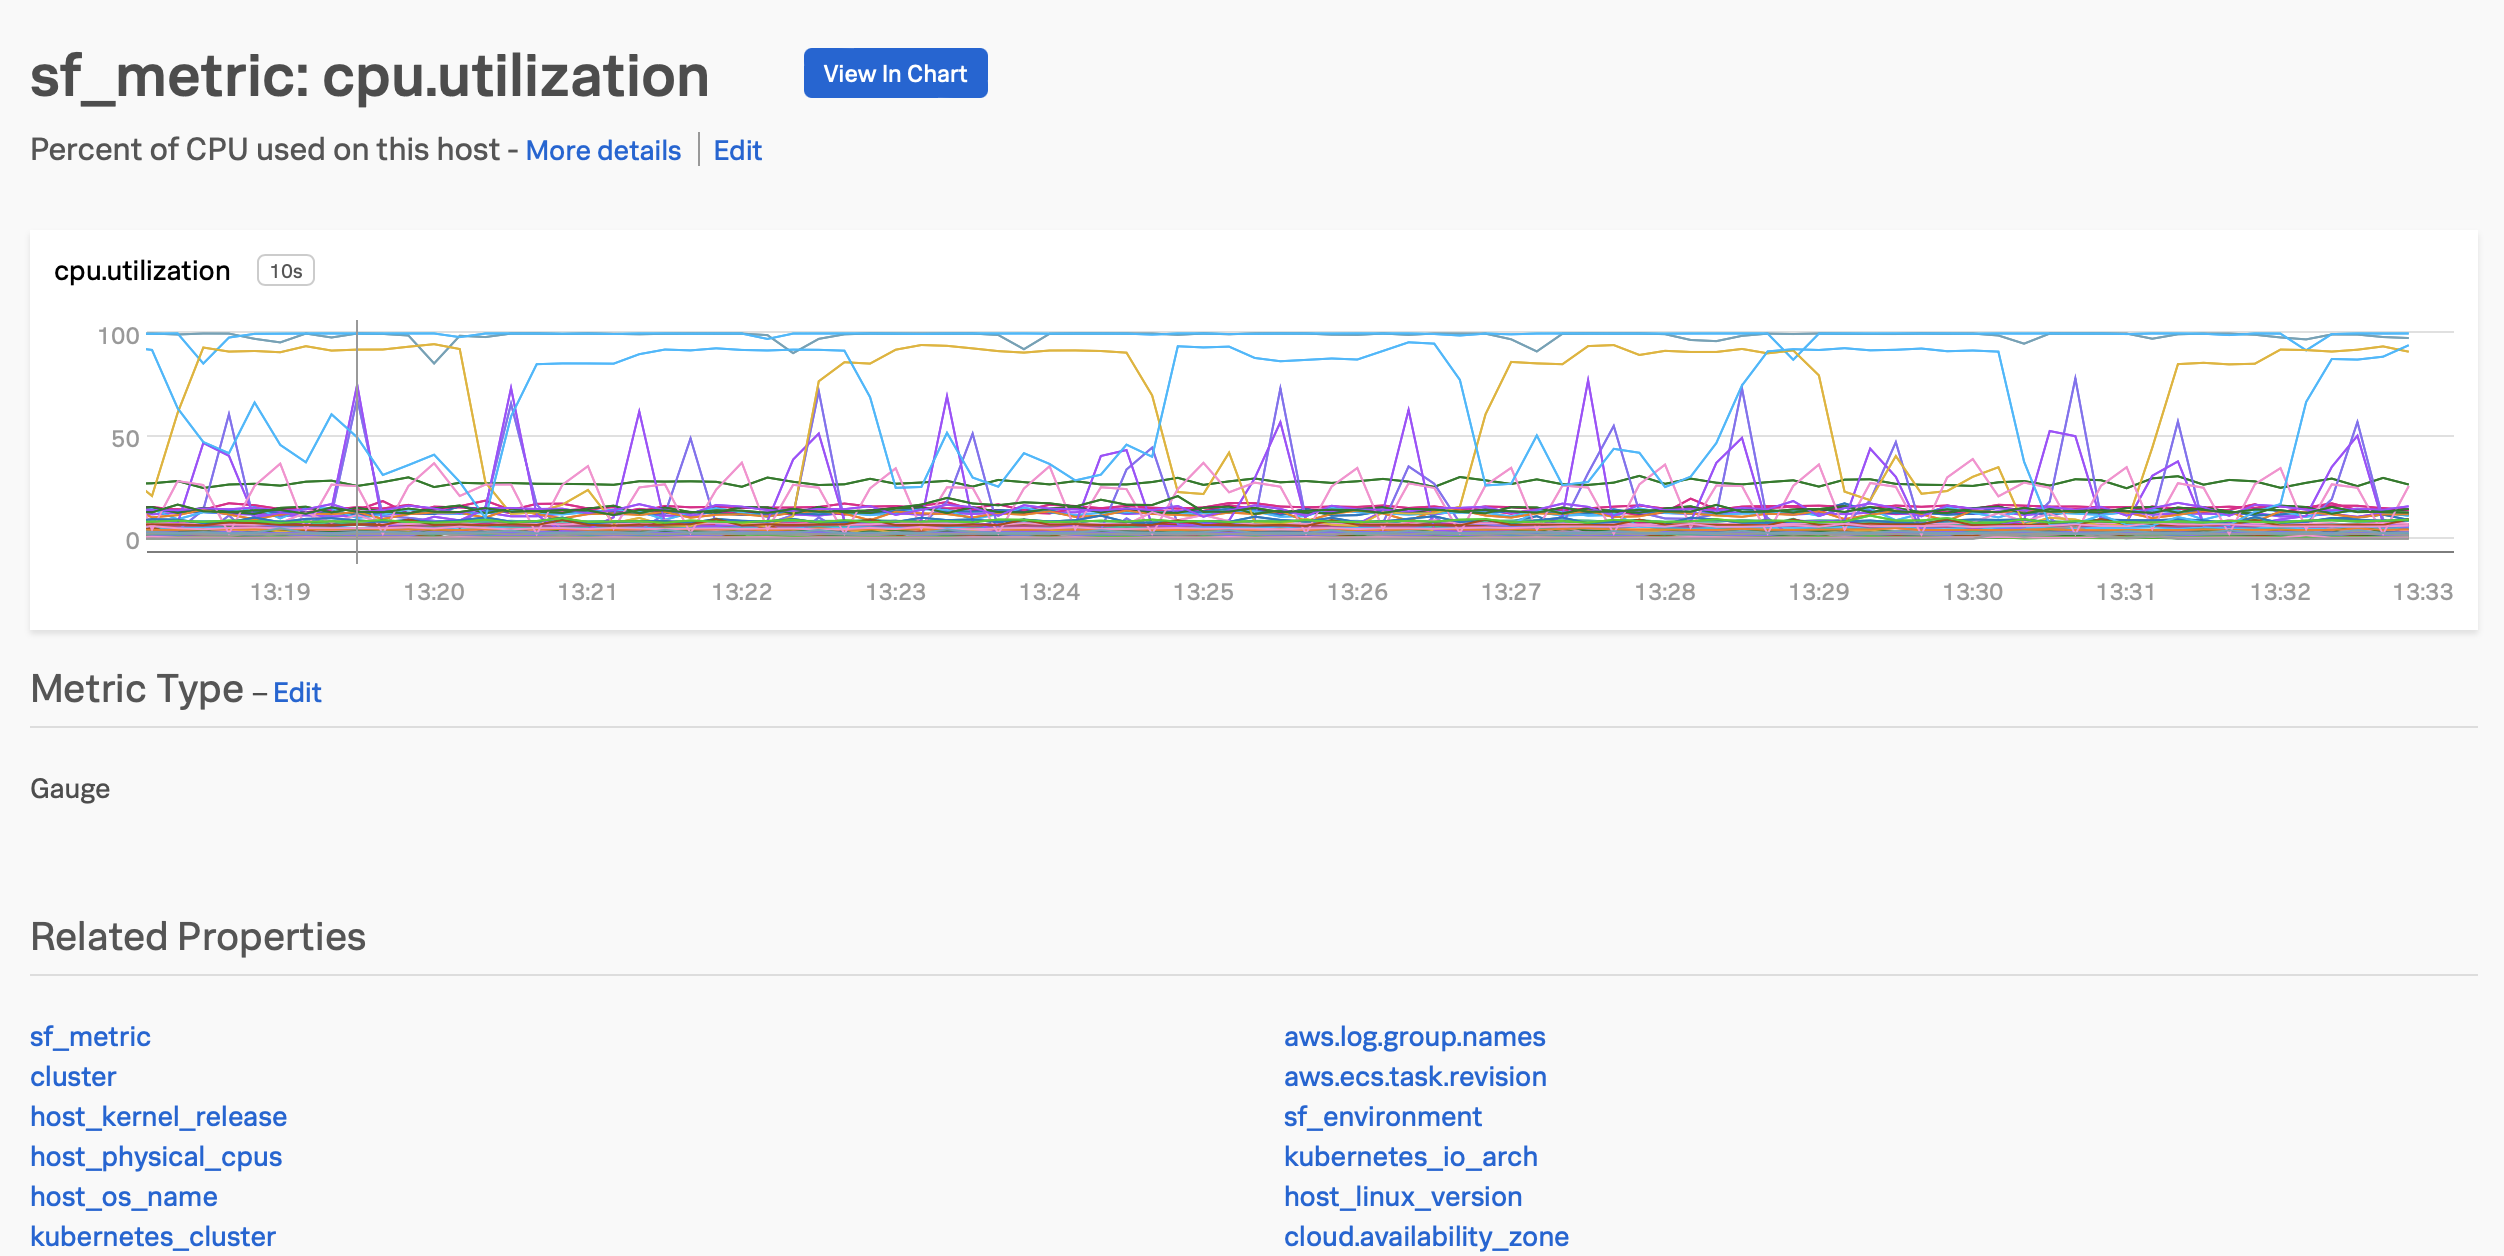Click the 13:23 time axis label
The height and width of the screenshot is (1256, 2504).
click(x=895, y=591)
